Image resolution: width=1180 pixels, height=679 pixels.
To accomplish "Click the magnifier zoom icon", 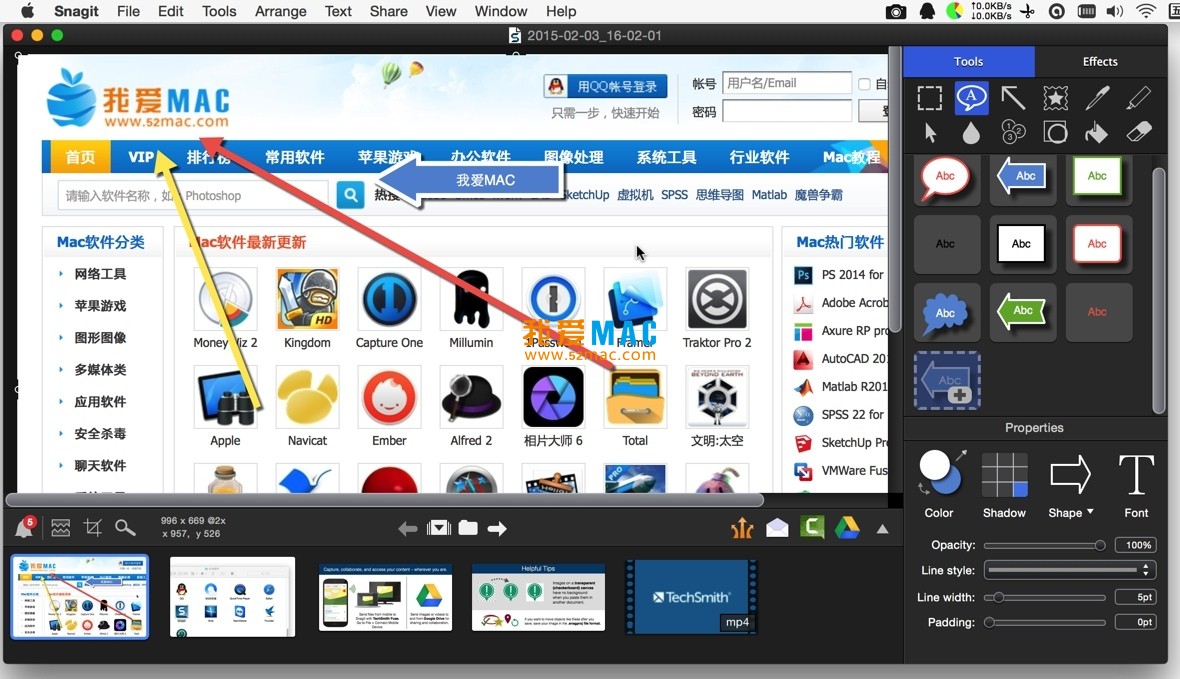I will tap(125, 528).
